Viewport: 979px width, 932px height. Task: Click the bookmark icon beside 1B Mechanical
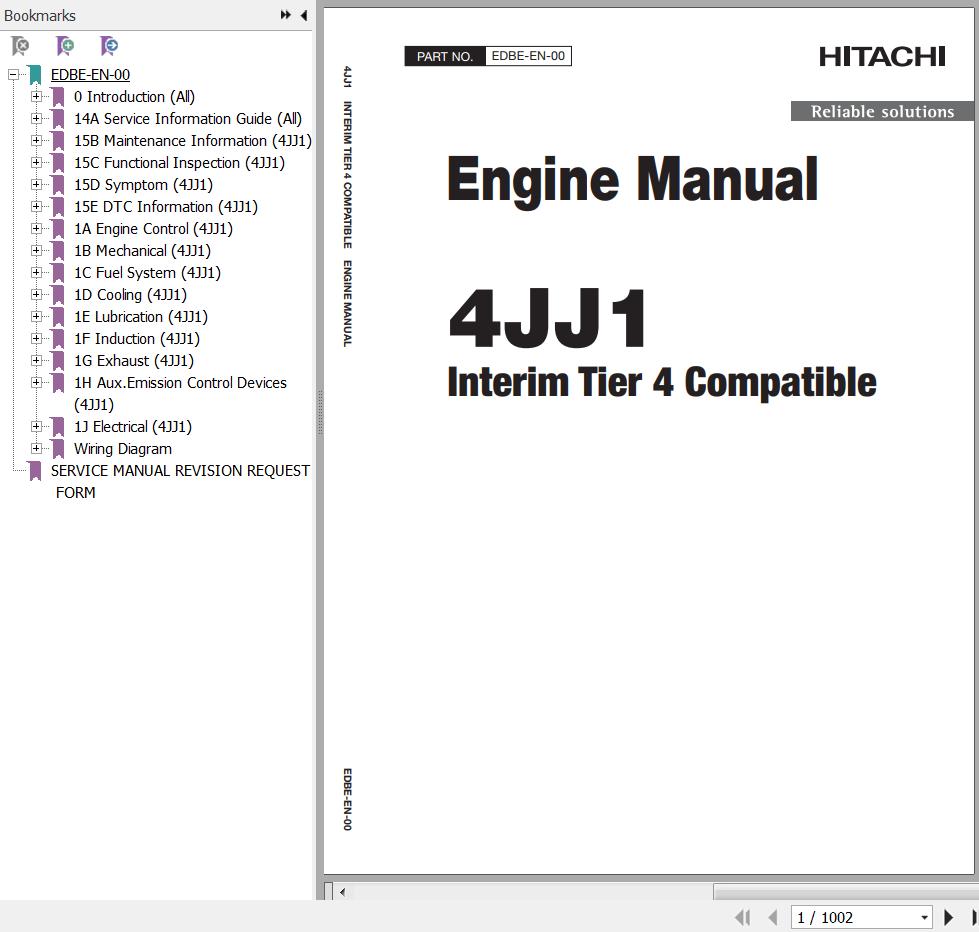pyautogui.click(x=58, y=251)
